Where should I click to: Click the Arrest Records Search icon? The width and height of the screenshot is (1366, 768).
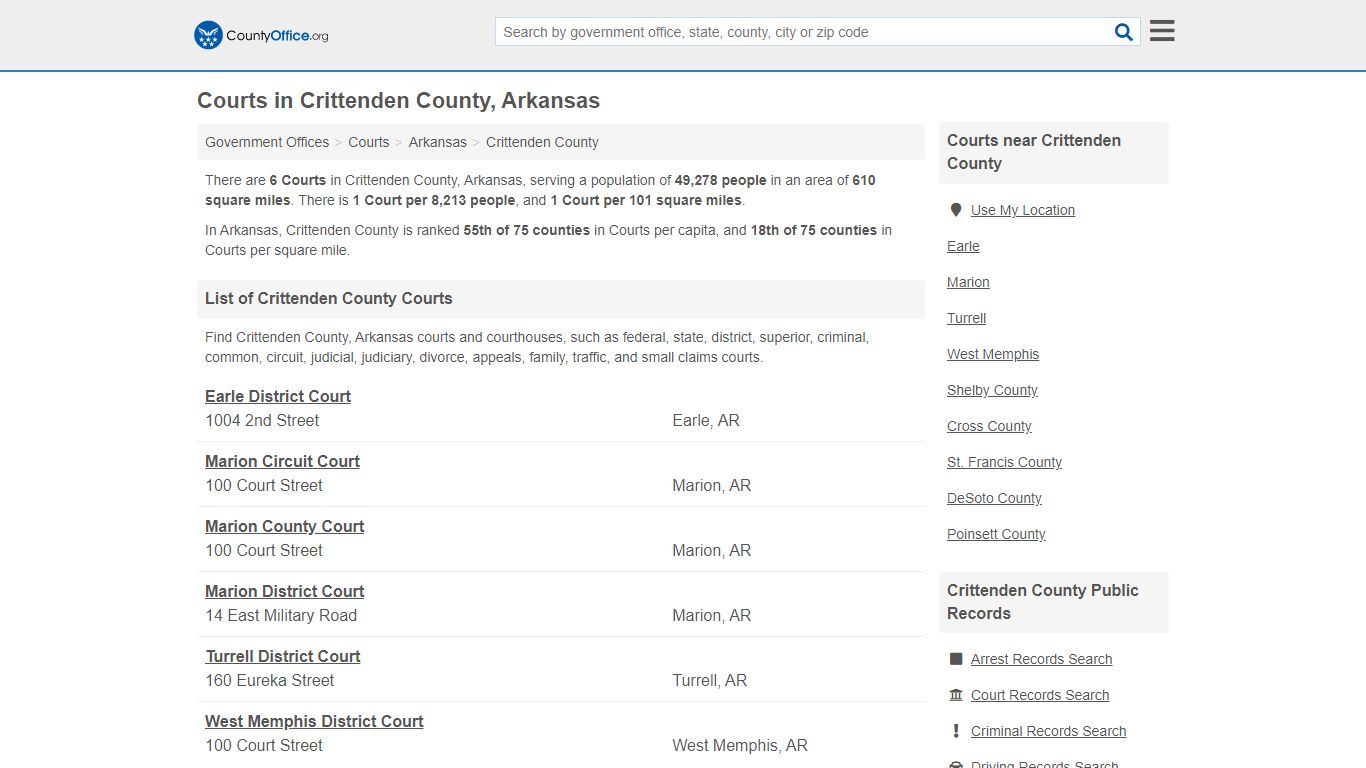pyautogui.click(x=956, y=659)
